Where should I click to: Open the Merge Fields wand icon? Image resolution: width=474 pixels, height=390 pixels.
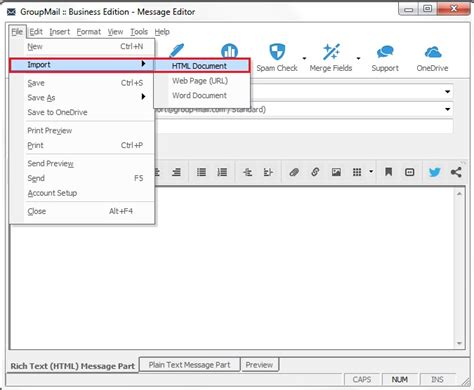pos(331,52)
